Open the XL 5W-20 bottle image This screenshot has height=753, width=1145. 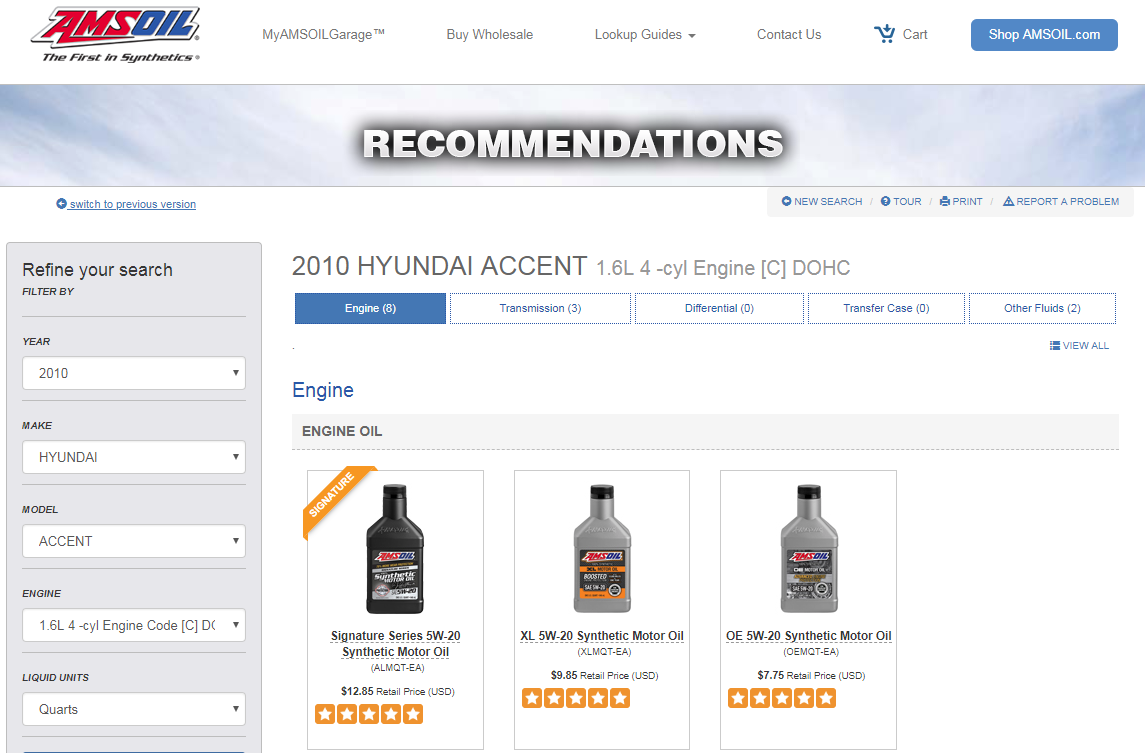pyautogui.click(x=602, y=548)
